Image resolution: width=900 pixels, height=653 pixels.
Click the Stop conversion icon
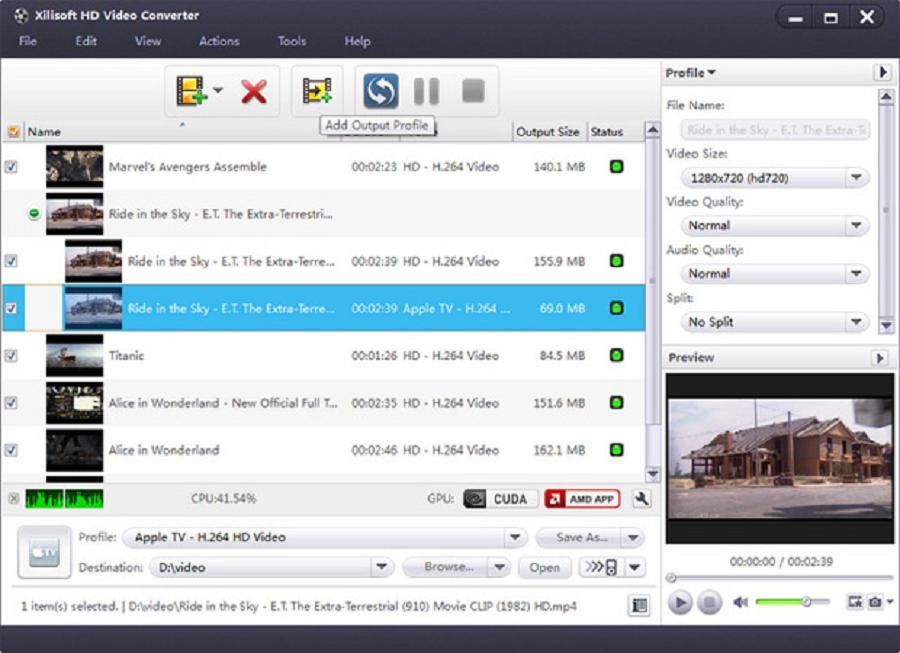coord(473,92)
